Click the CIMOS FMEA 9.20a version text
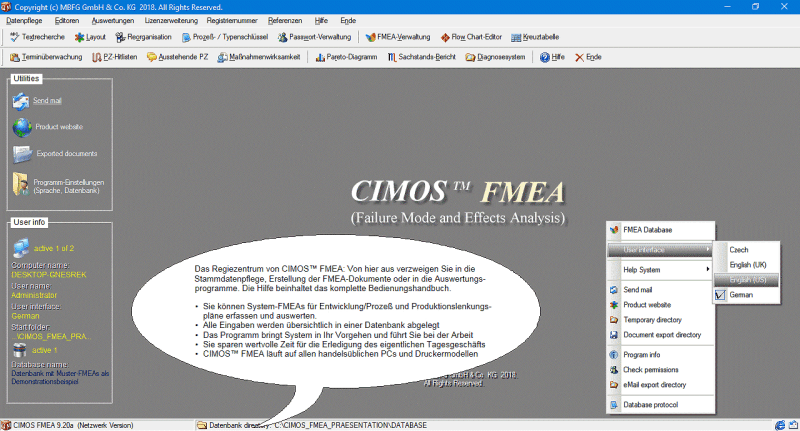 (x=73, y=425)
